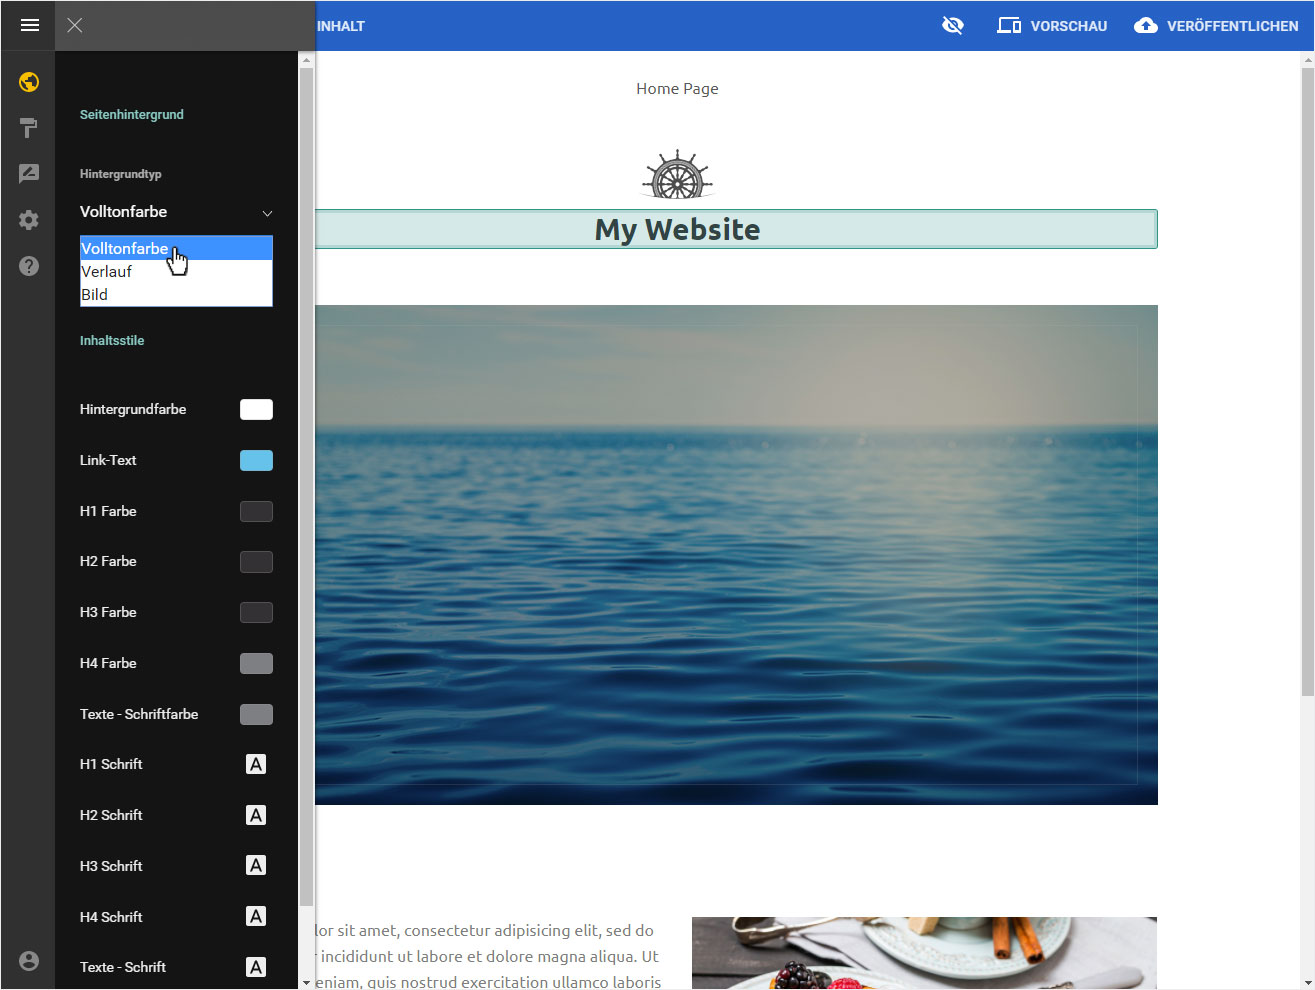The height and width of the screenshot is (990, 1315).
Task: Open the hamburger main menu
Action: click(x=29, y=25)
